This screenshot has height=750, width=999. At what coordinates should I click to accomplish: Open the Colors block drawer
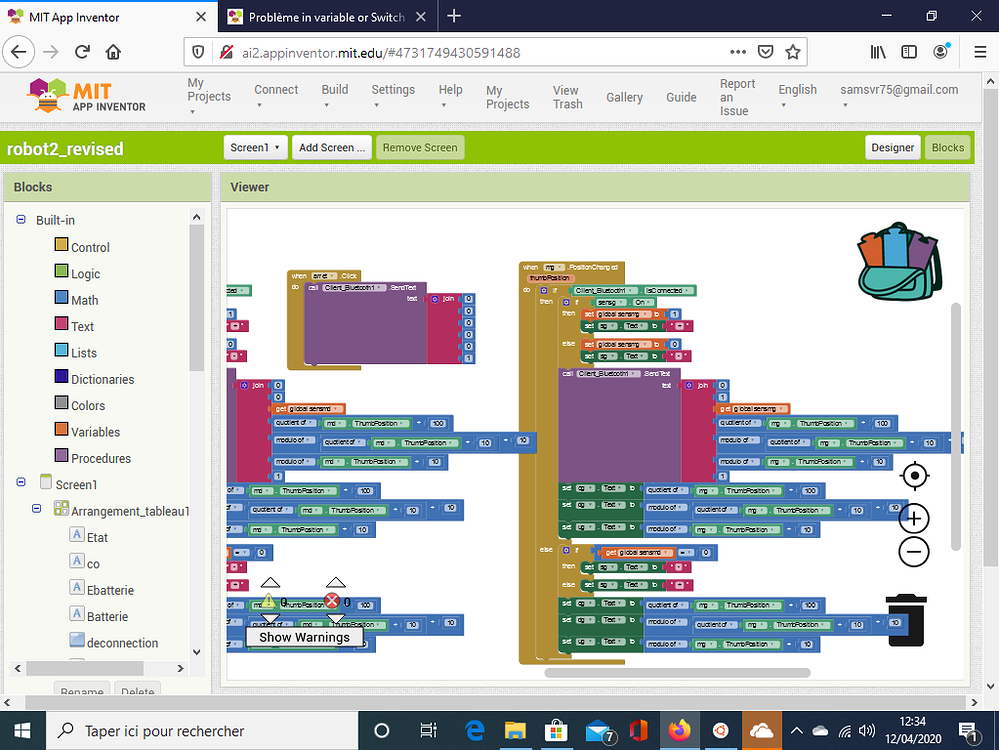[89, 405]
